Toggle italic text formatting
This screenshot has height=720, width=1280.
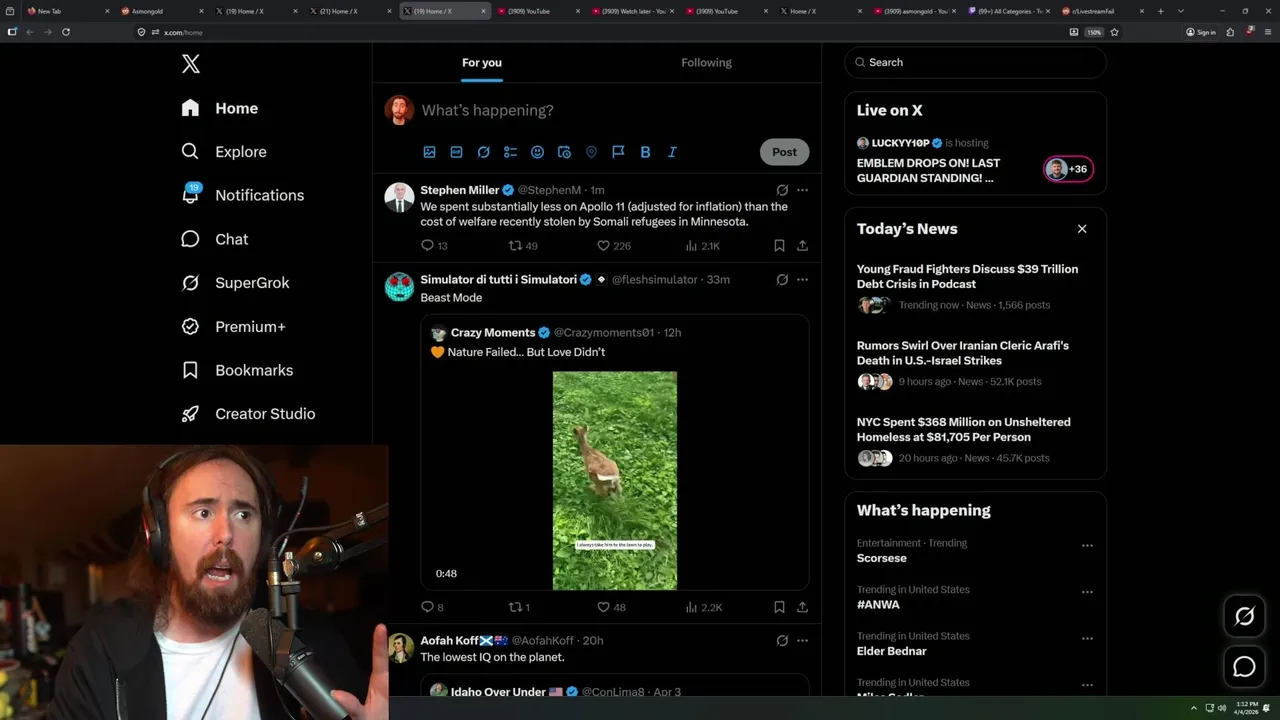(x=672, y=152)
